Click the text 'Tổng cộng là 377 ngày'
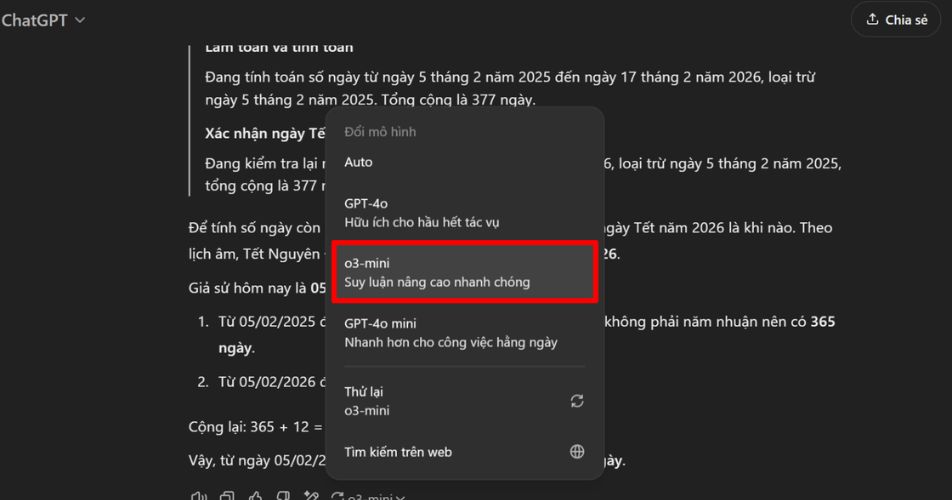952x500 pixels. pos(458,100)
